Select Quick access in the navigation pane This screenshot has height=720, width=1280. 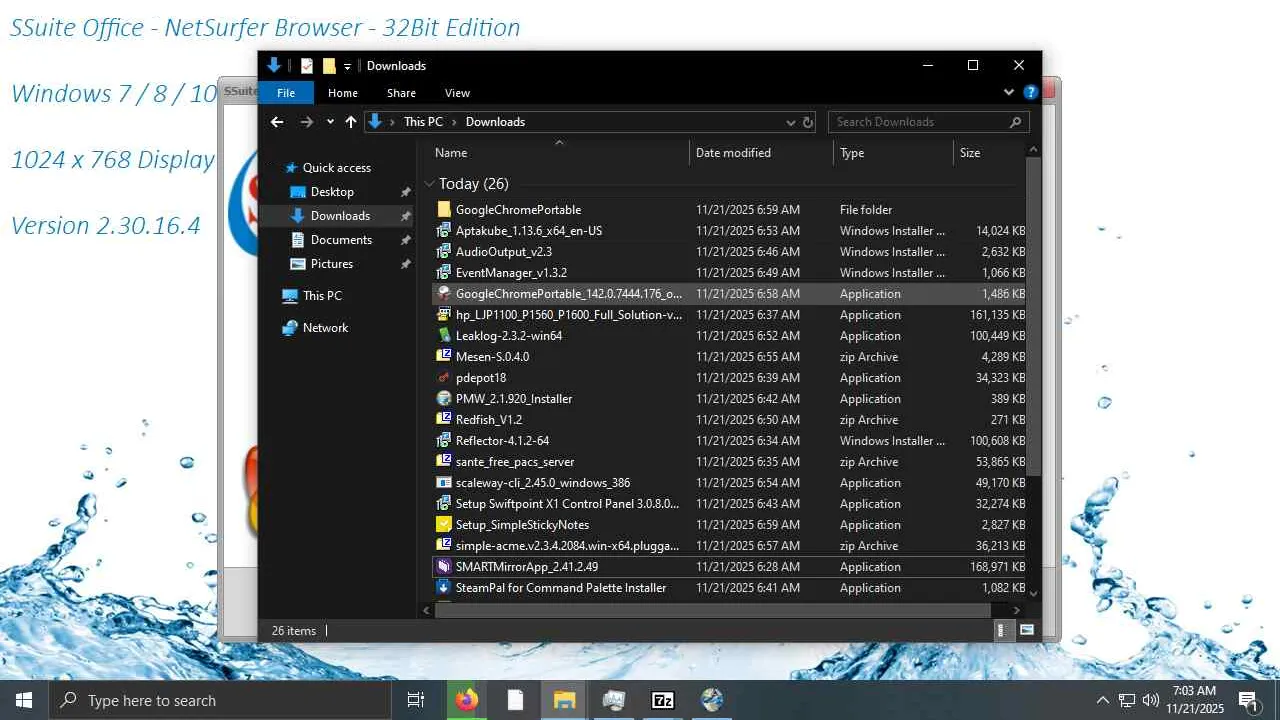click(337, 168)
